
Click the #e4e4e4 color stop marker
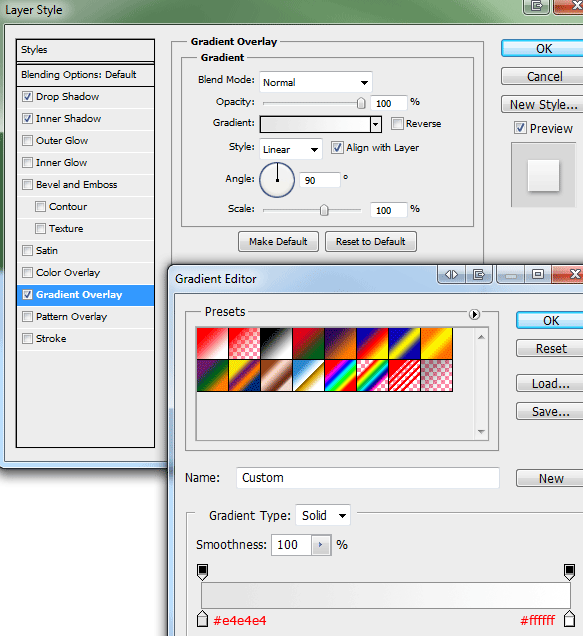202,619
